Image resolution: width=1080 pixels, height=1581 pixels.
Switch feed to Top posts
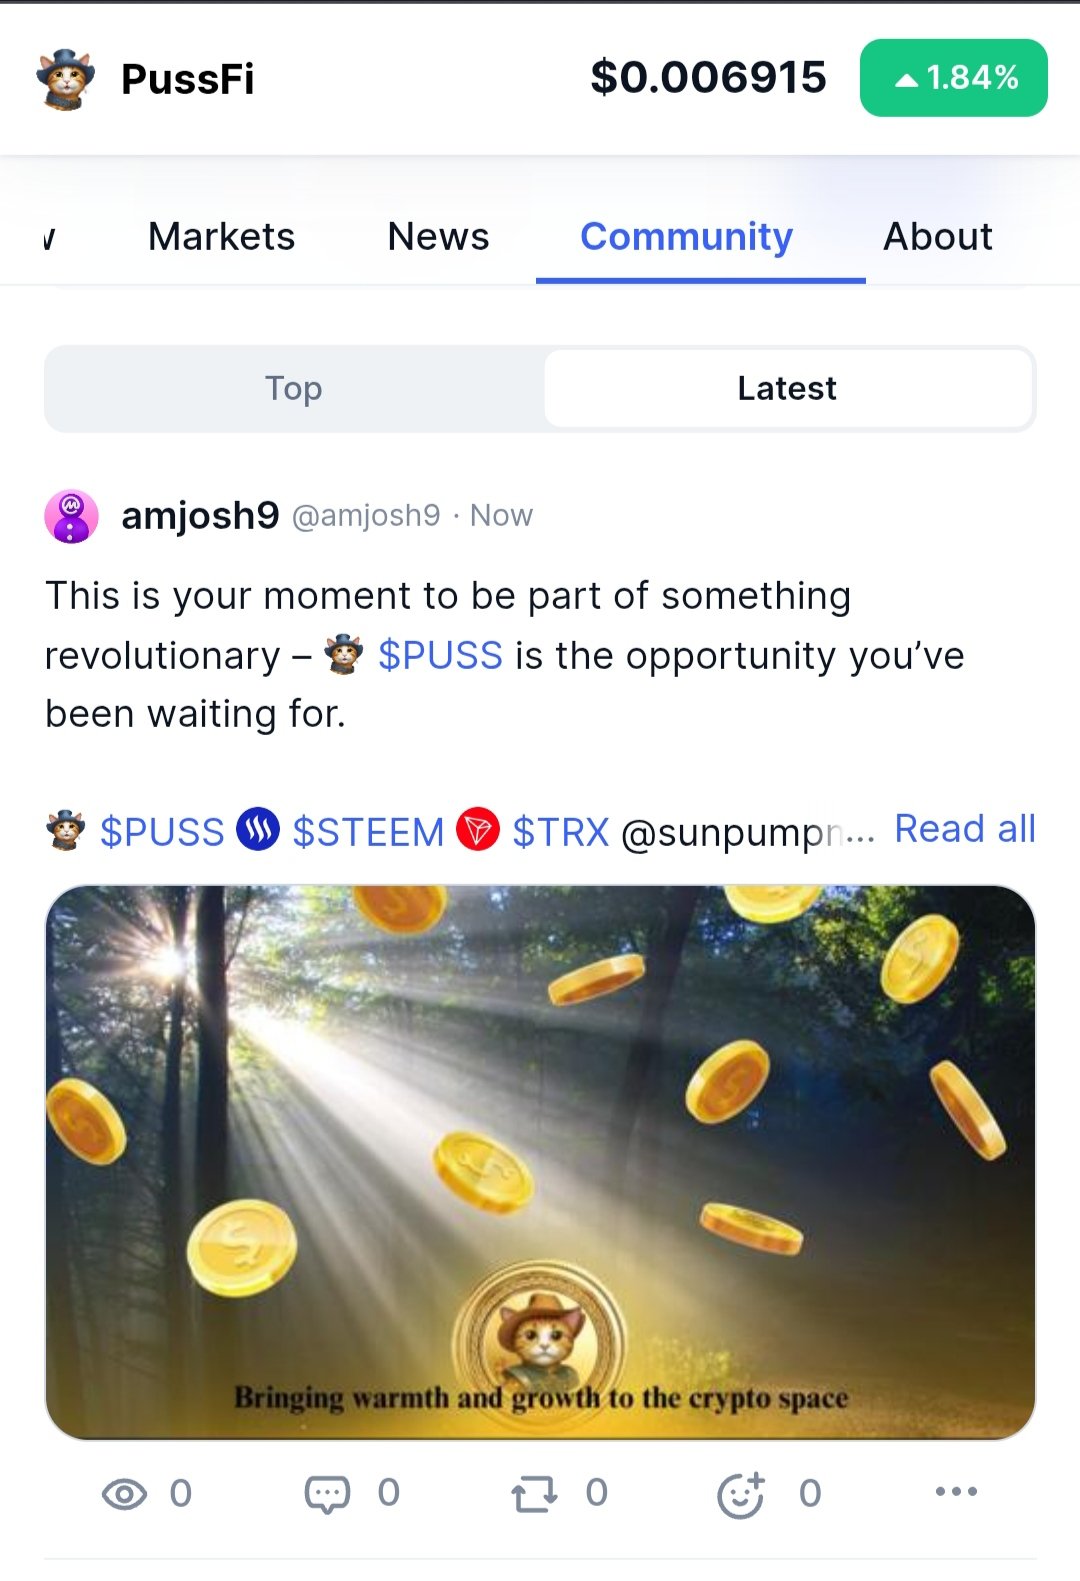click(294, 389)
